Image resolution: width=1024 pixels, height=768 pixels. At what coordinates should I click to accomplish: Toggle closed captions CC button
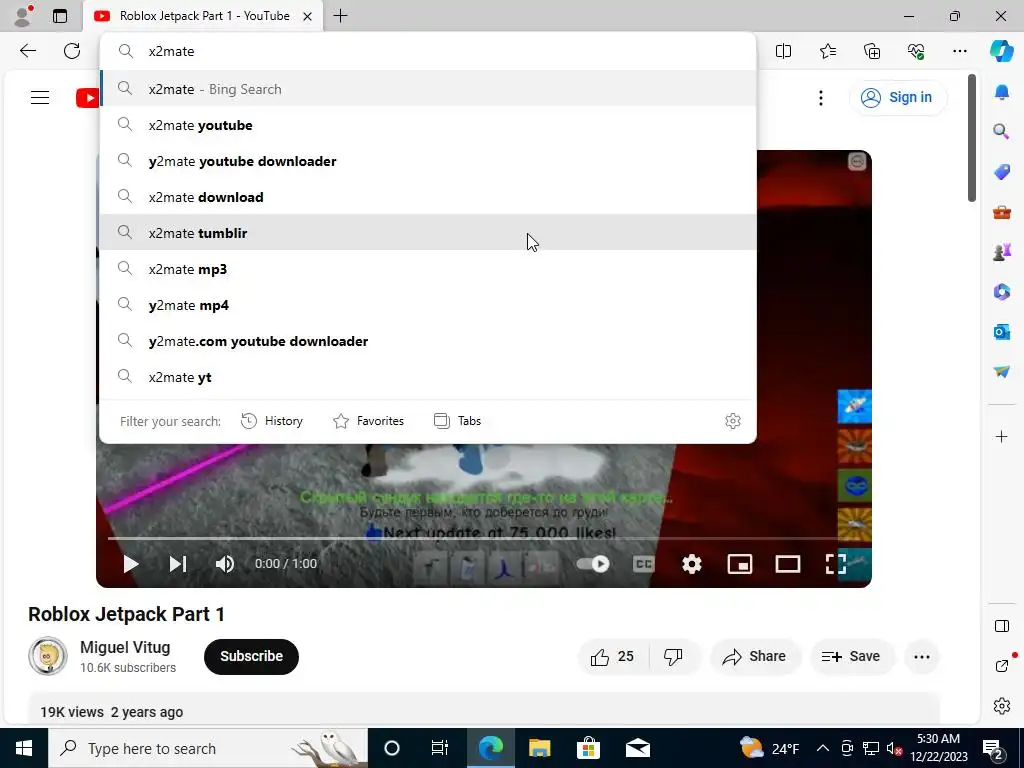pyautogui.click(x=643, y=564)
